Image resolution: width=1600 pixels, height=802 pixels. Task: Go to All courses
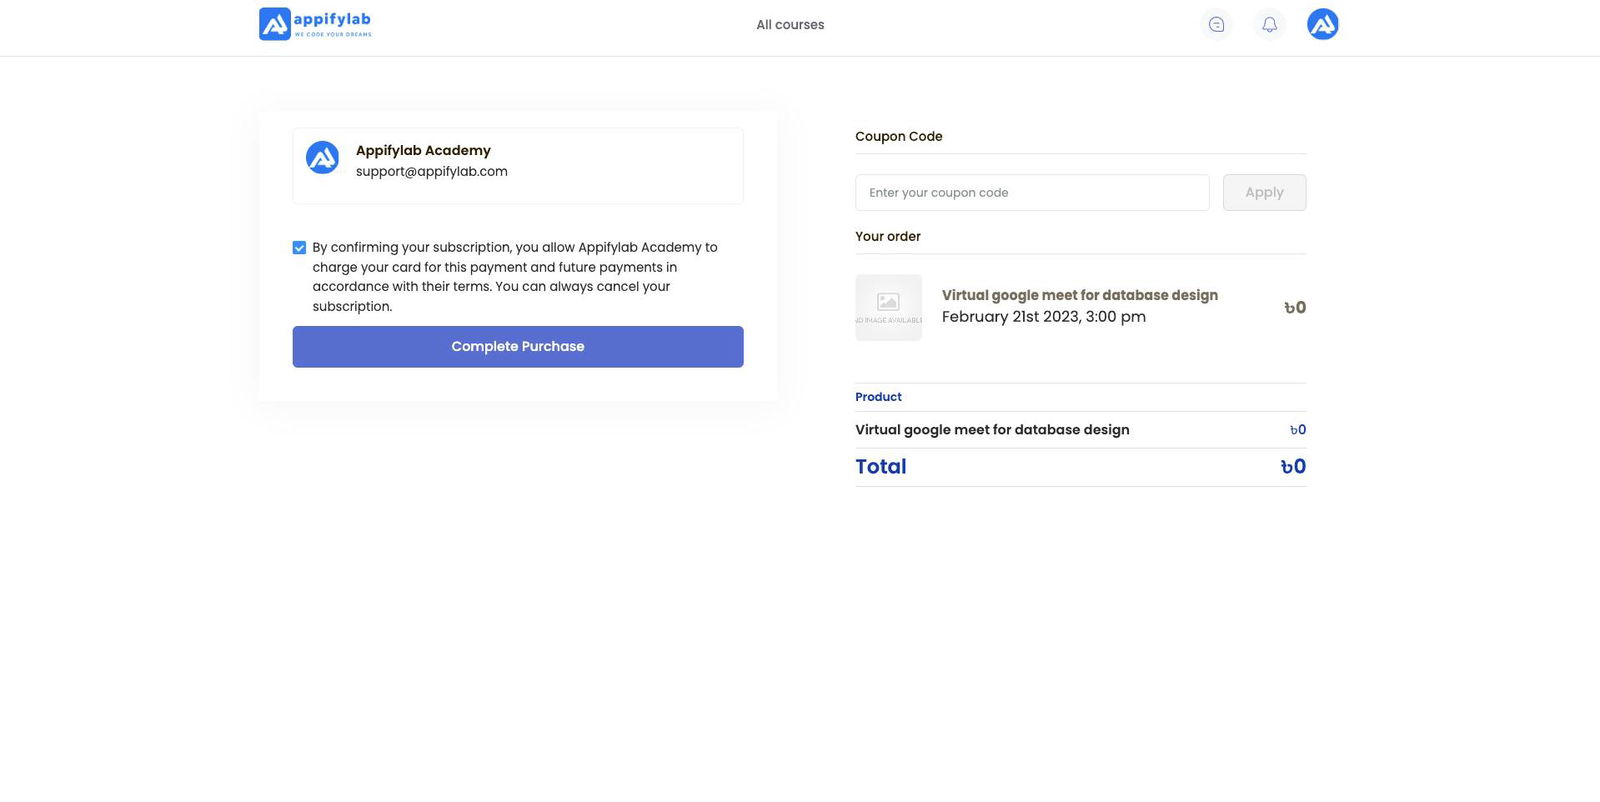point(790,25)
